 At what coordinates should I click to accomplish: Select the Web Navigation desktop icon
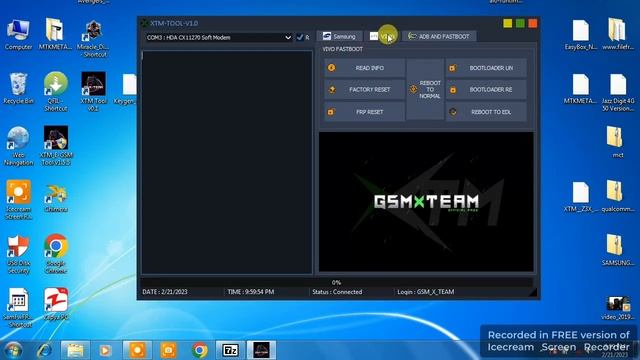pyautogui.click(x=18, y=146)
